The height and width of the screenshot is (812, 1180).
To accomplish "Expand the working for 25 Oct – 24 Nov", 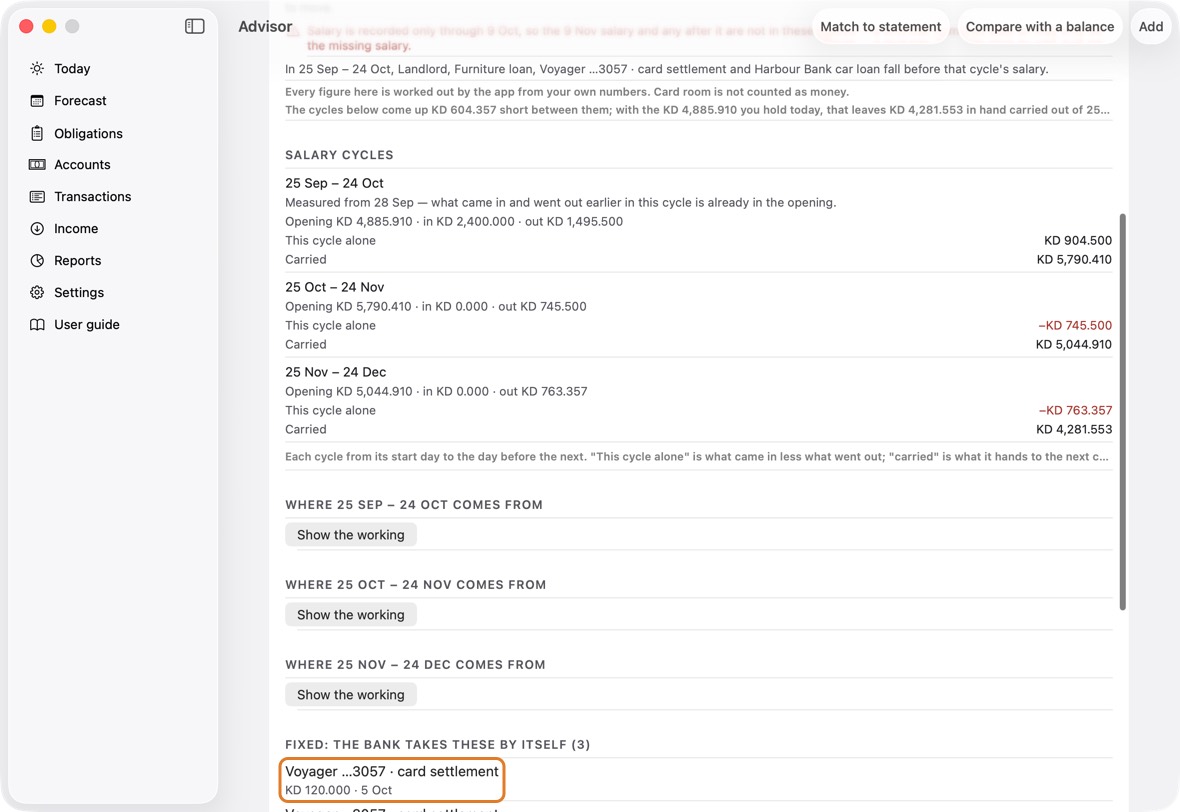I will coord(351,615).
